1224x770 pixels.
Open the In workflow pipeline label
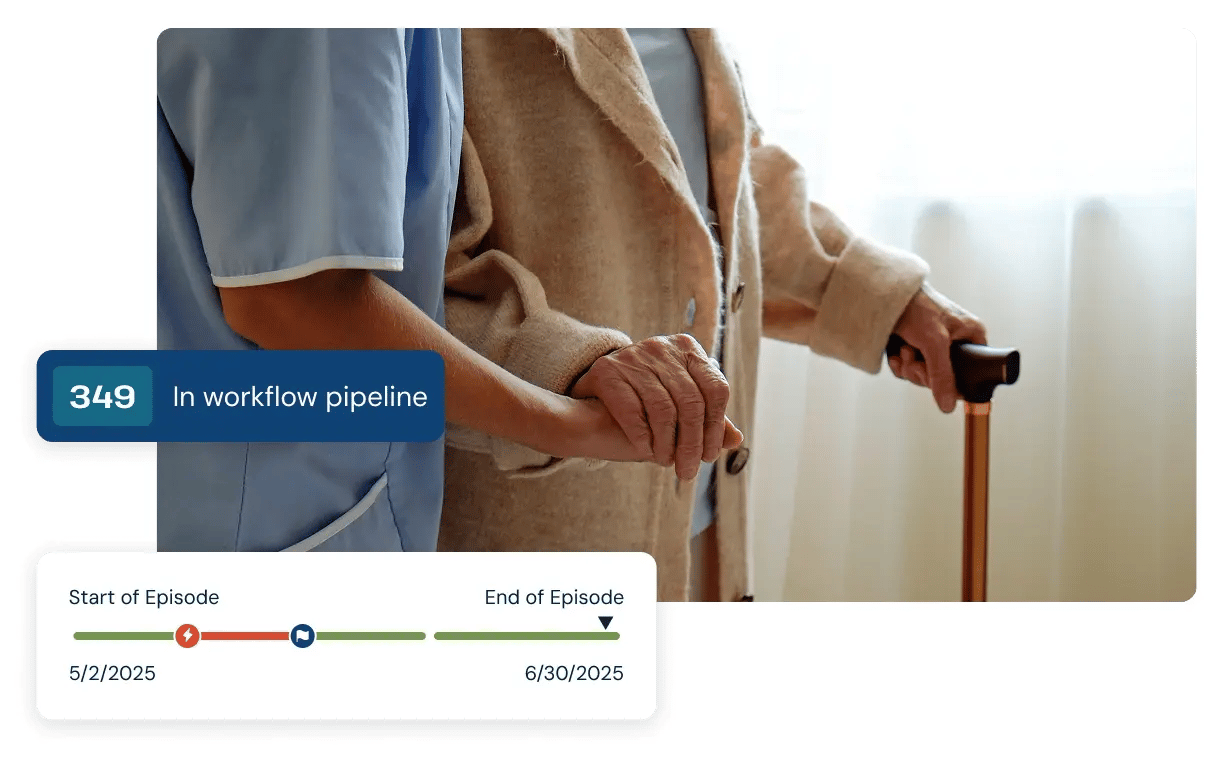[x=300, y=397]
